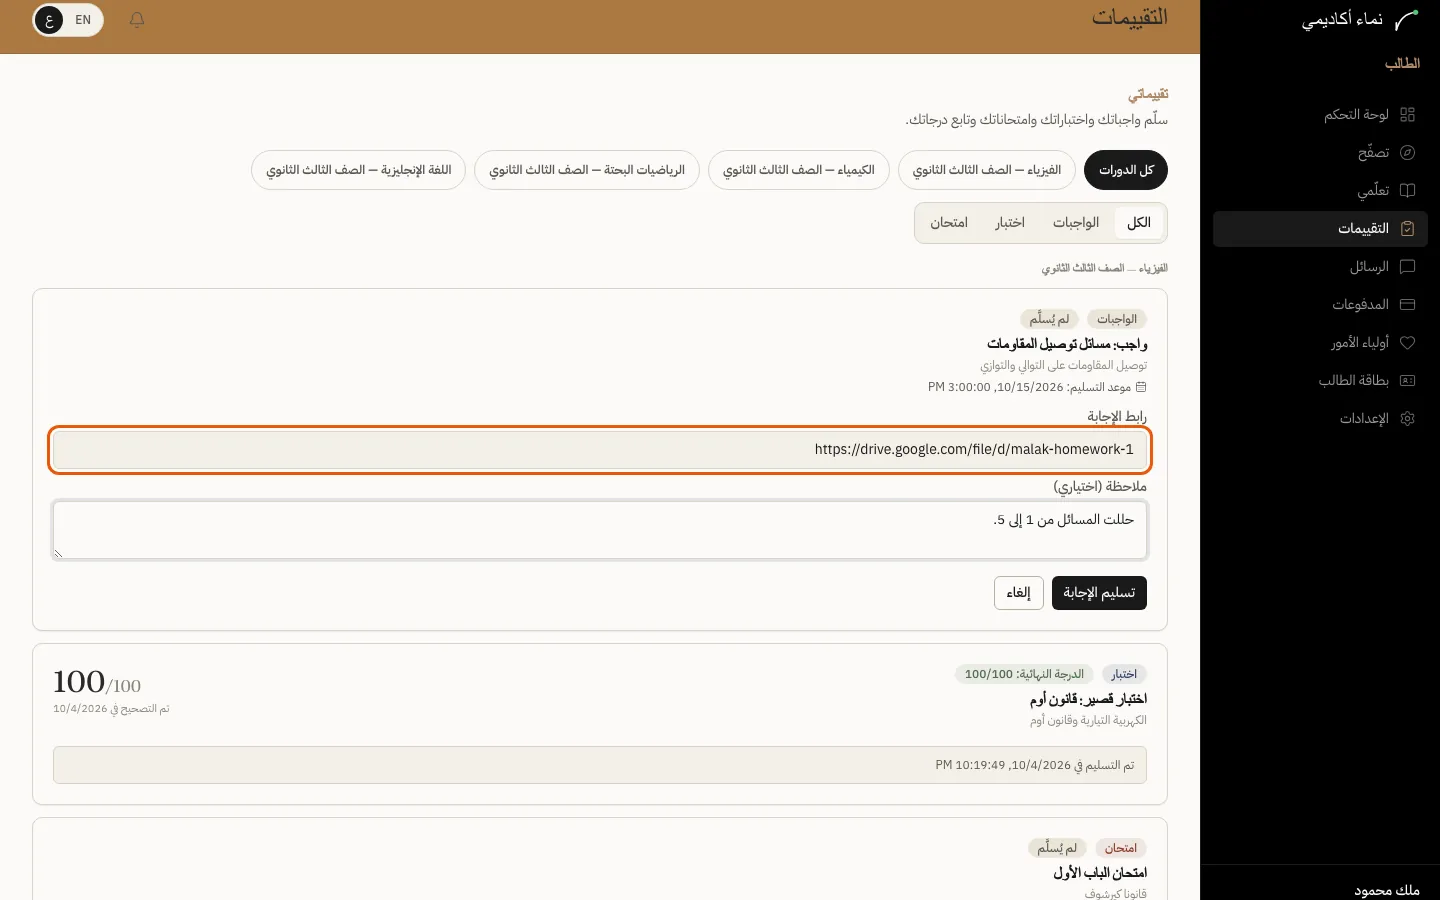
Task: Click the clipboard icon for التقييمات
Action: [x=1408, y=229]
